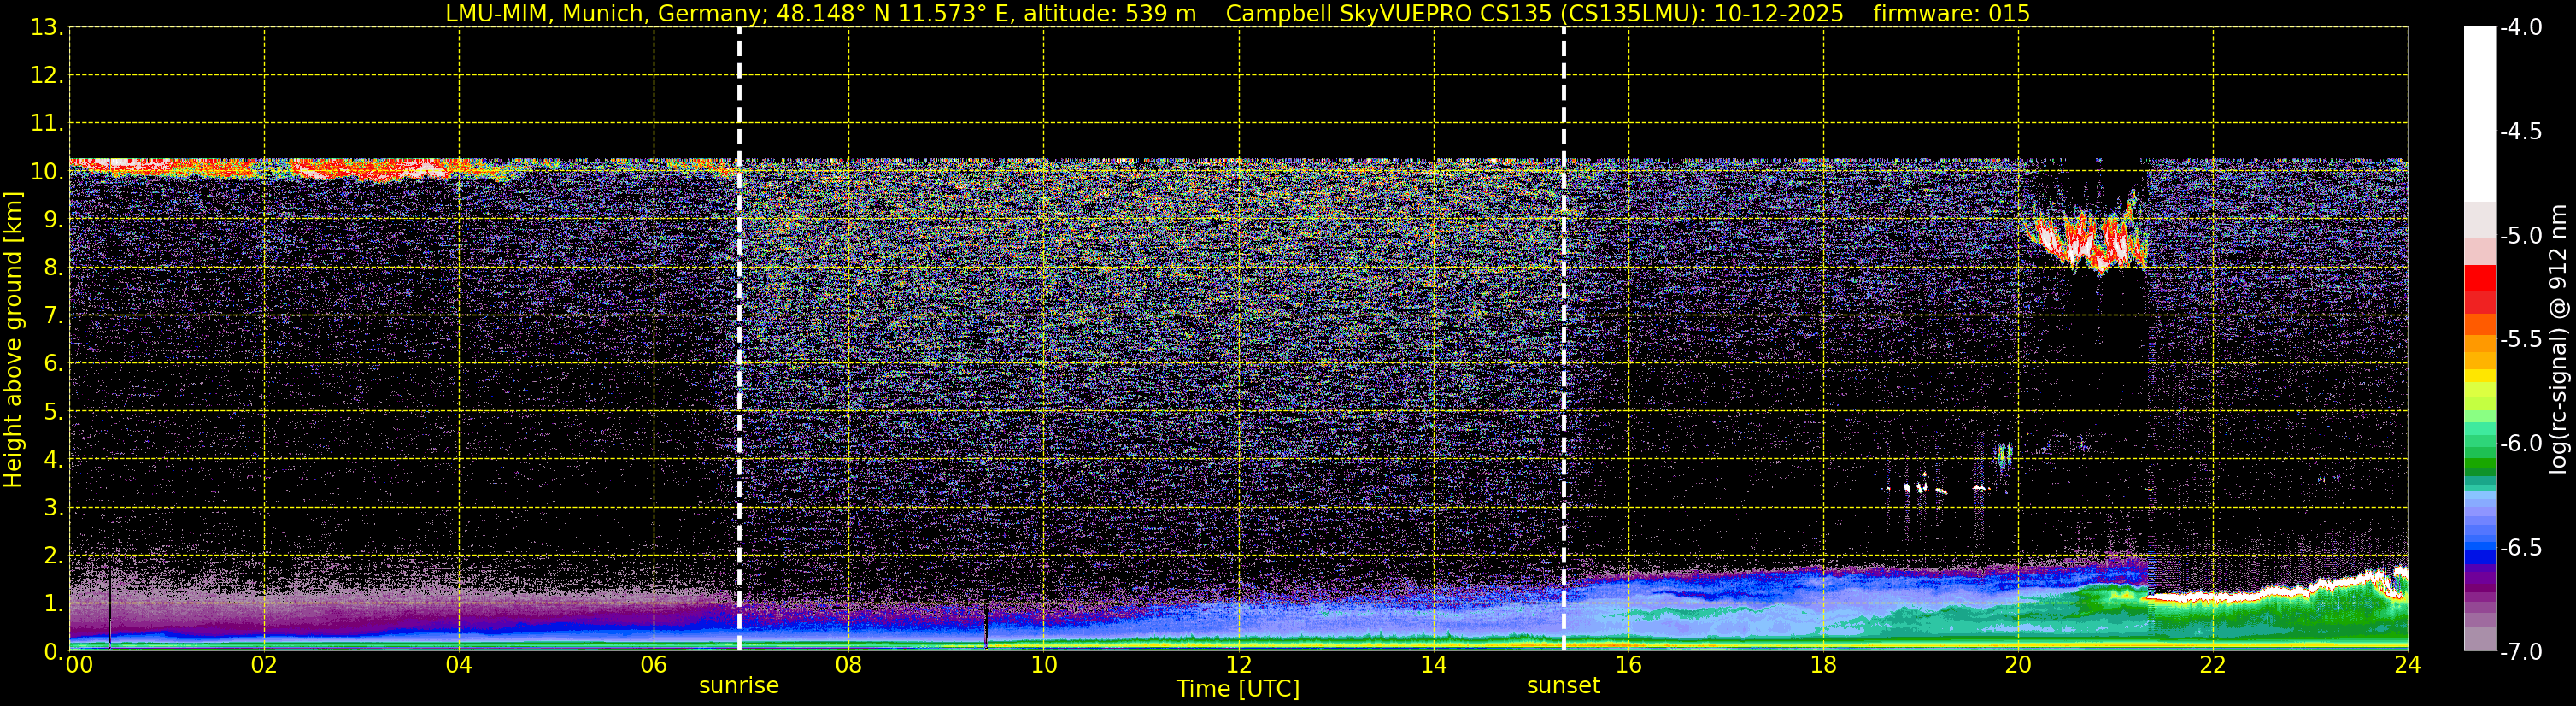Click the -5.0 colorbar tick label

2520,236
